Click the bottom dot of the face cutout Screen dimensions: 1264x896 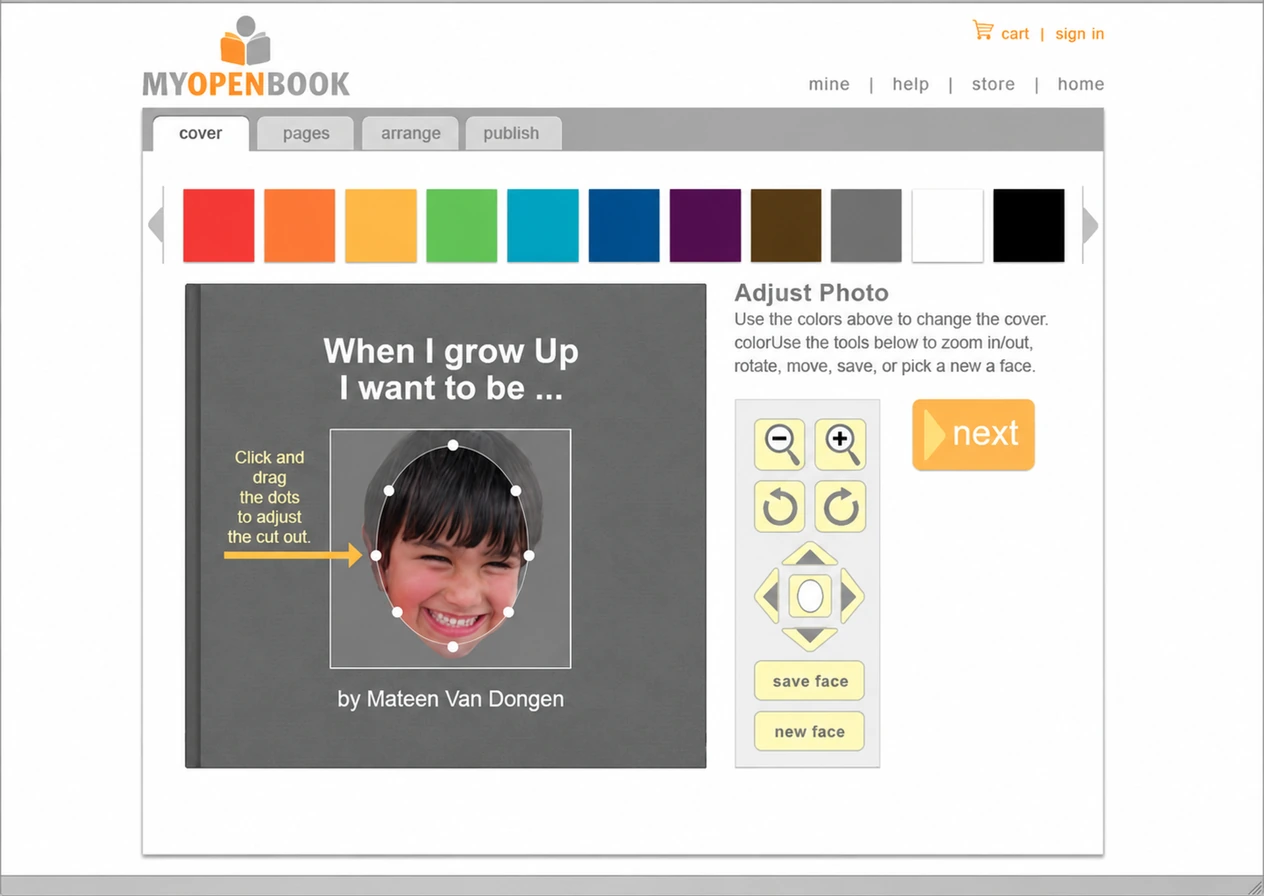coord(453,647)
